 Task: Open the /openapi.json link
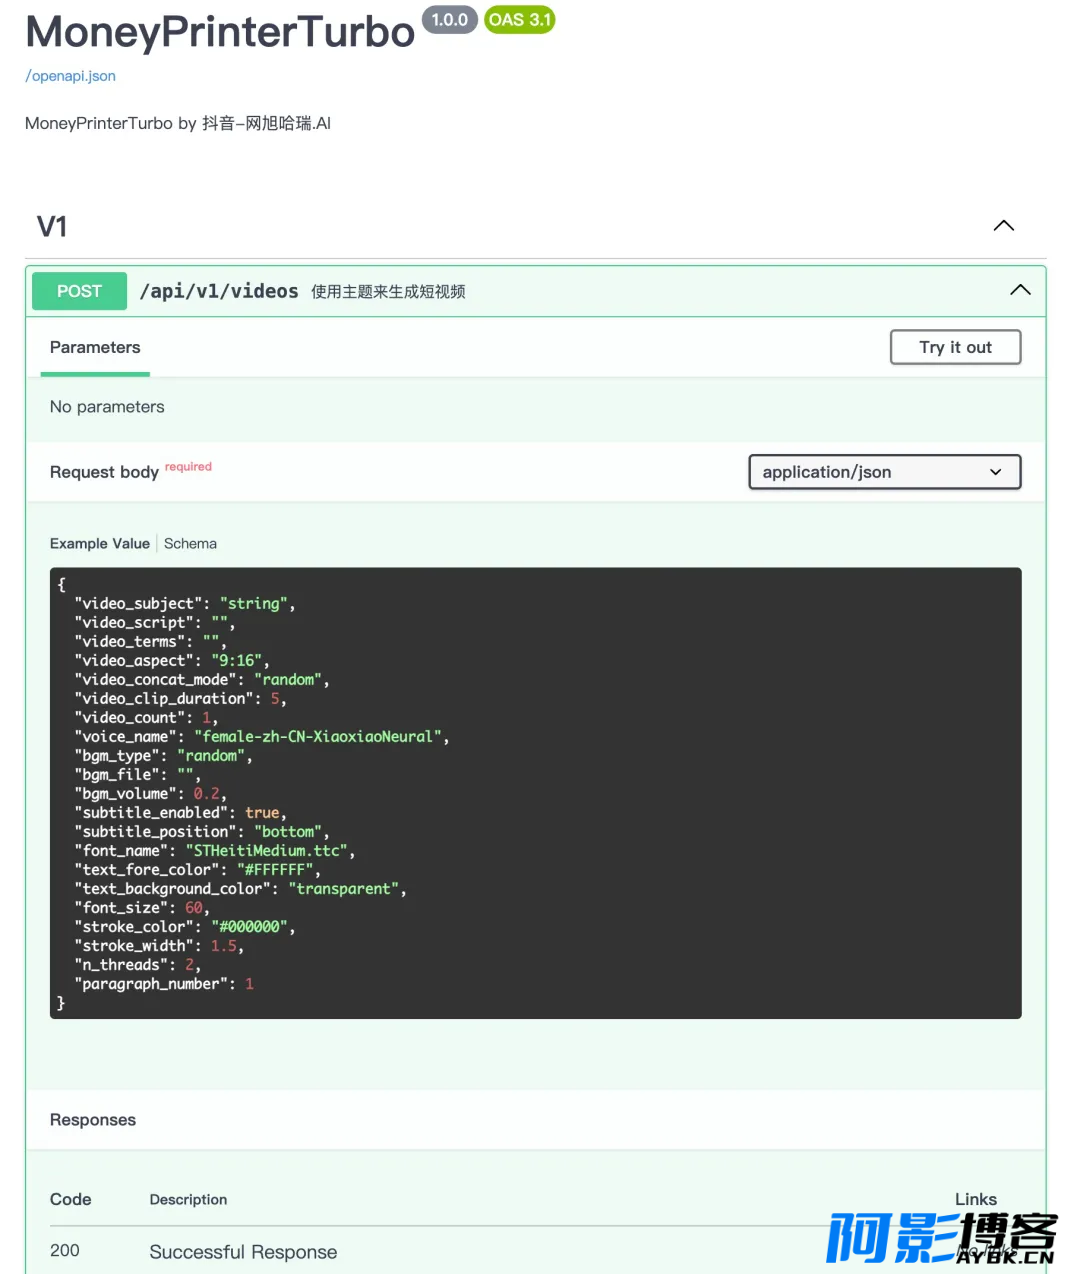[70, 76]
